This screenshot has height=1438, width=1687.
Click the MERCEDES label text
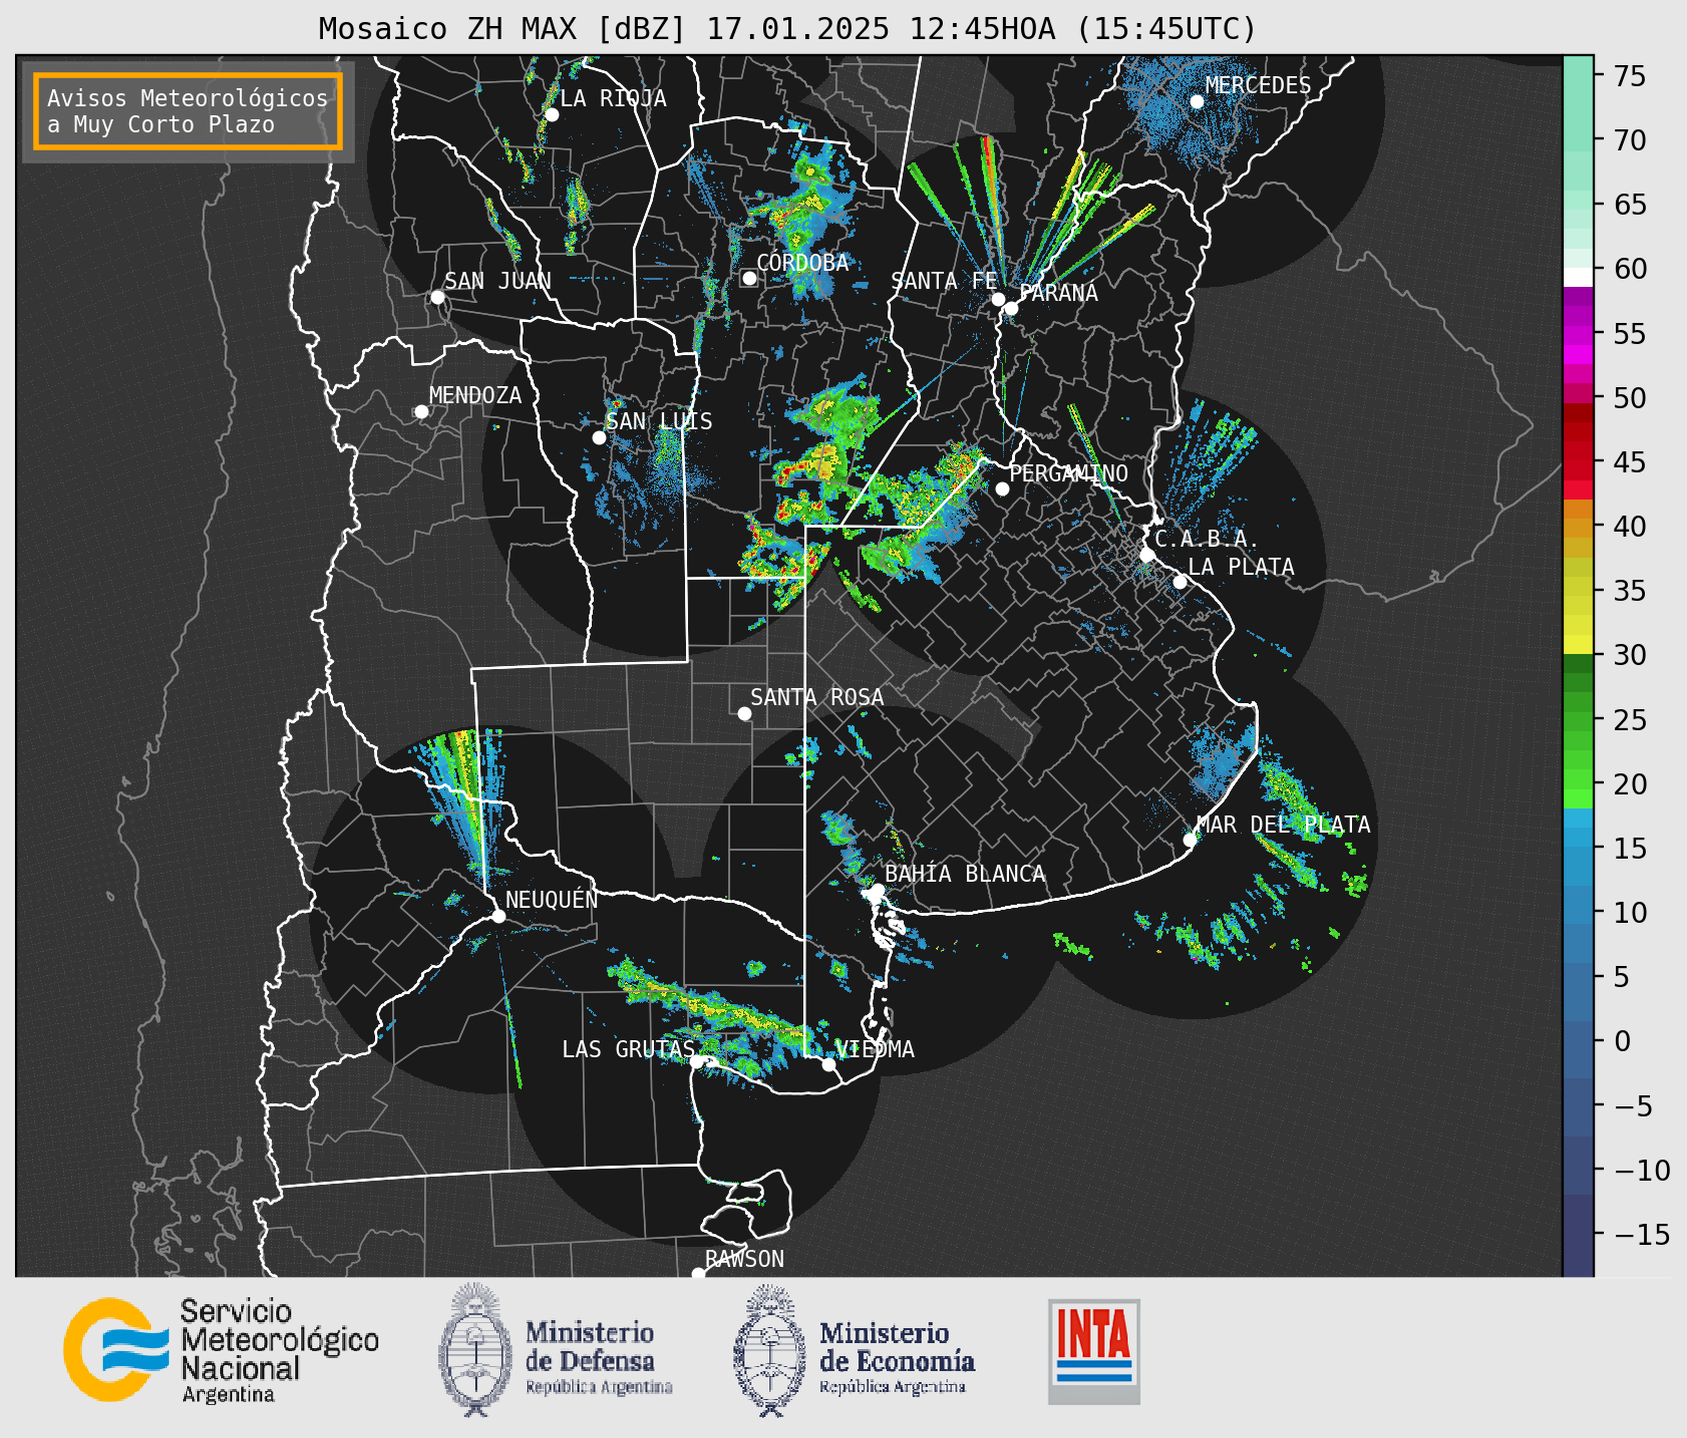point(1258,86)
